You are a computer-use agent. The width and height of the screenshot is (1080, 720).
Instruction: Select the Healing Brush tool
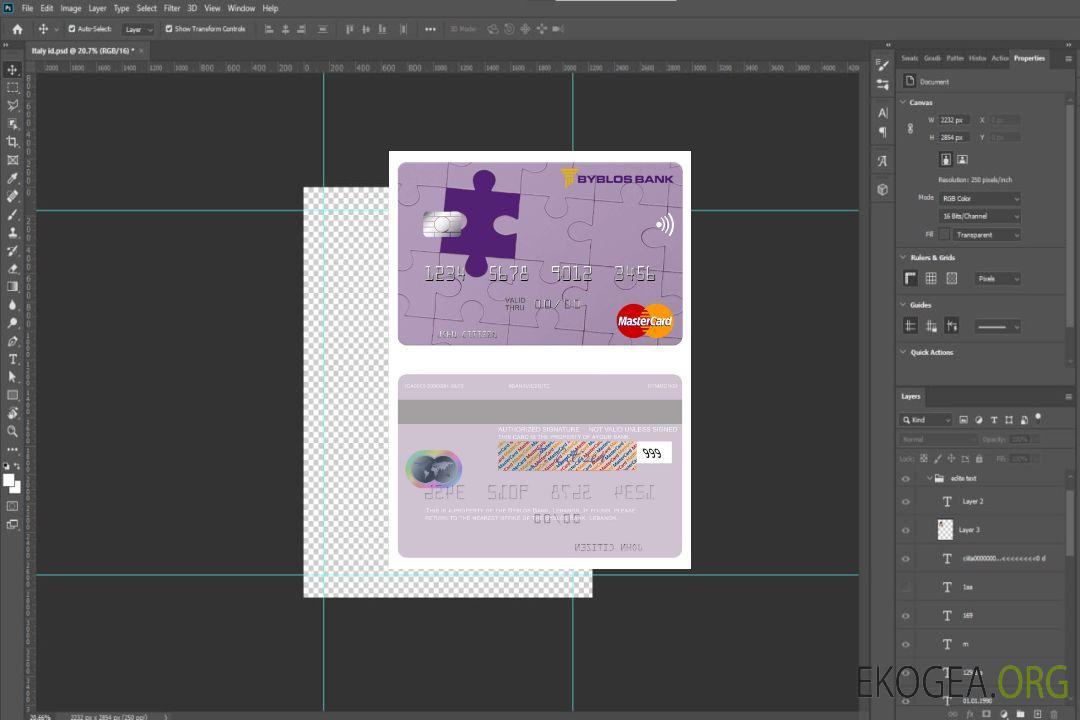(12, 196)
